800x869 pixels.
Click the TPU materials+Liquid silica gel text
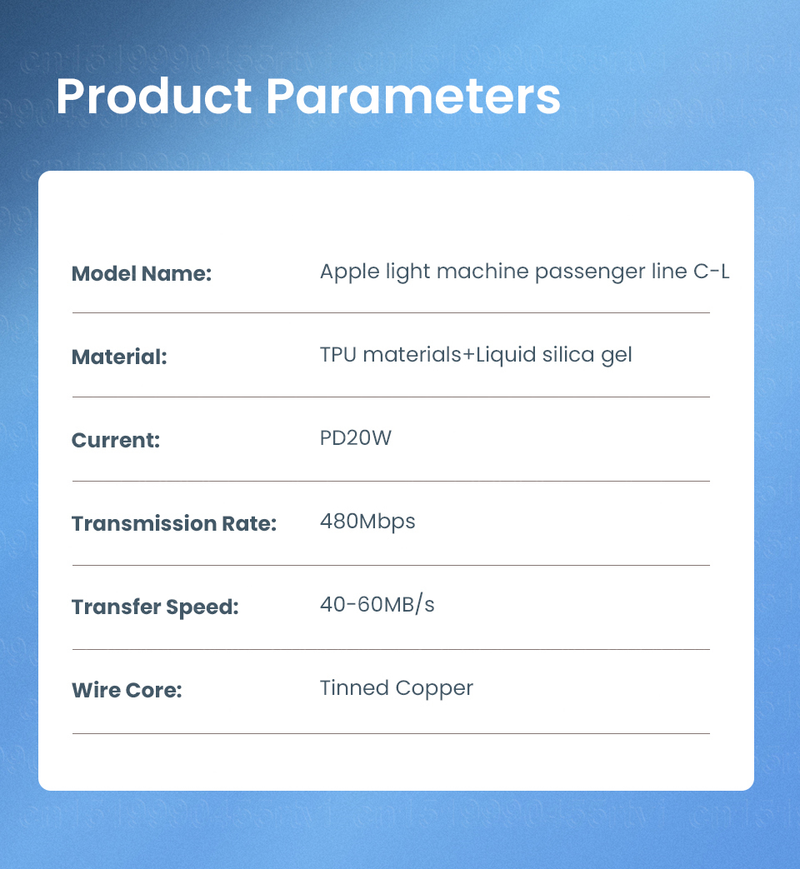(x=475, y=355)
